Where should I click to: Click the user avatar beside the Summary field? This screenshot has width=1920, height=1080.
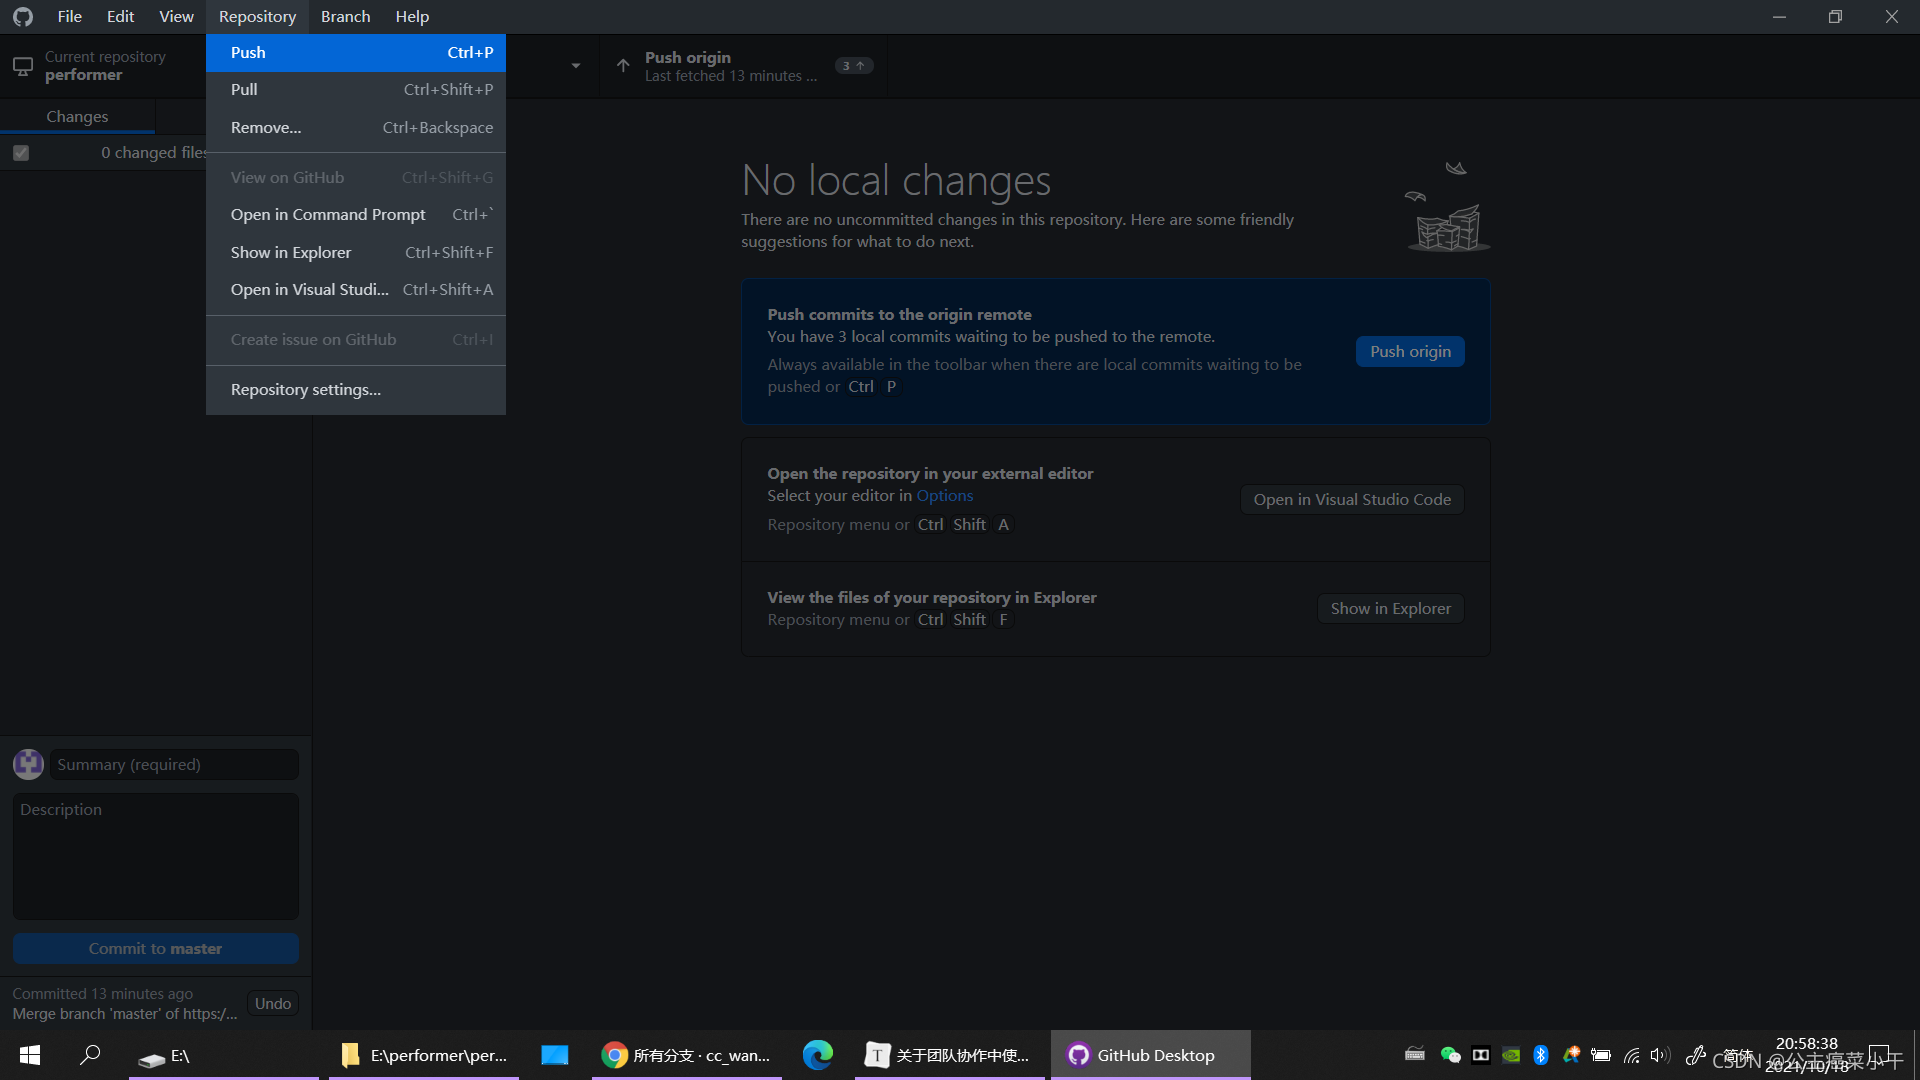(x=28, y=764)
